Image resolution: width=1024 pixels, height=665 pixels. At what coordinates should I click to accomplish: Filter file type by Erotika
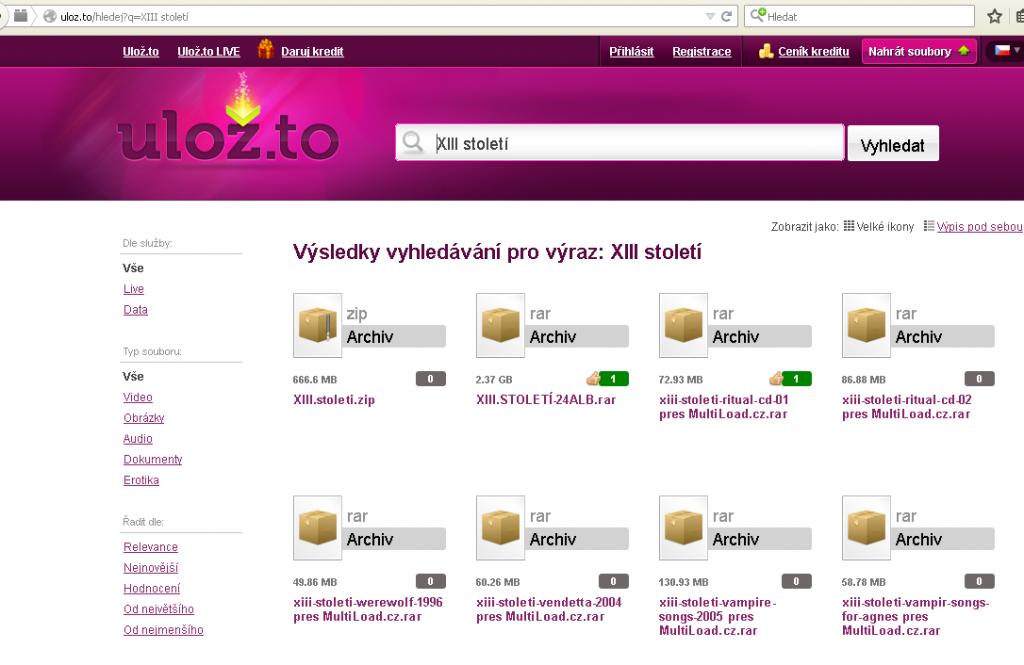(141, 480)
